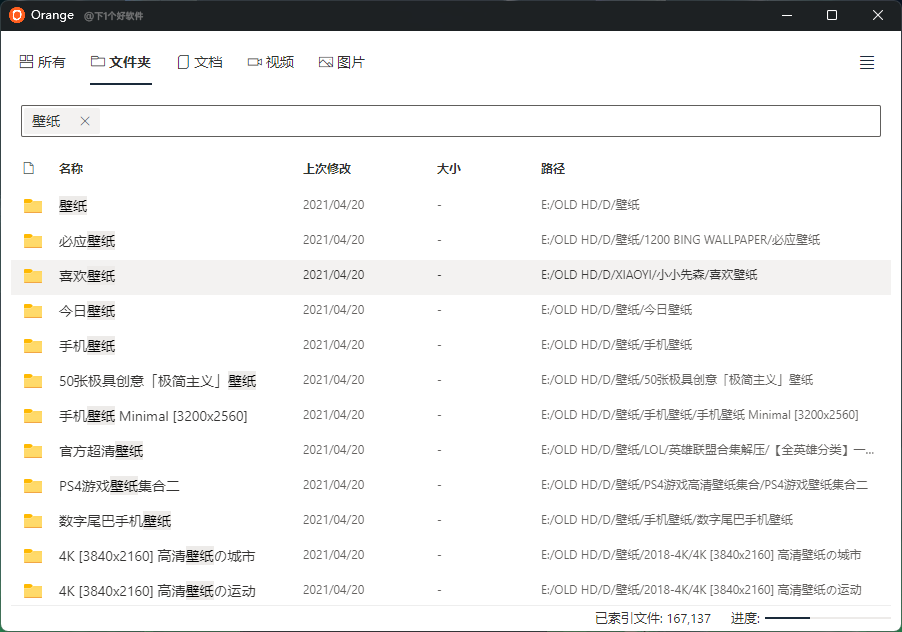Switch to the 所有 tab
This screenshot has width=902, height=632.
click(42, 62)
